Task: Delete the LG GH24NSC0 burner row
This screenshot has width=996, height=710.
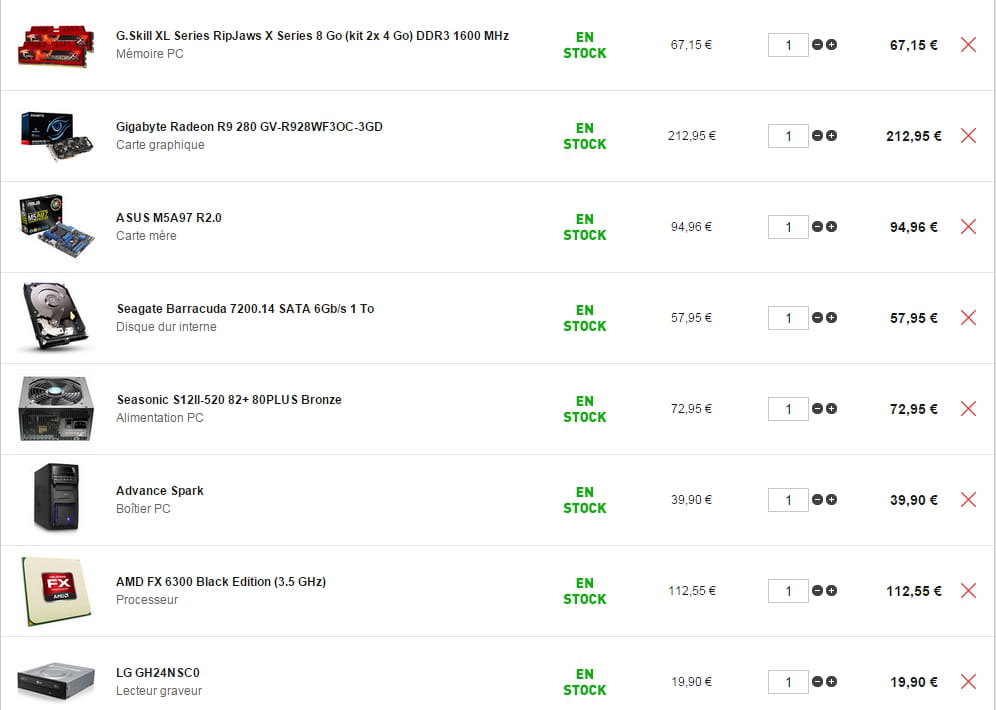Action: 968,682
